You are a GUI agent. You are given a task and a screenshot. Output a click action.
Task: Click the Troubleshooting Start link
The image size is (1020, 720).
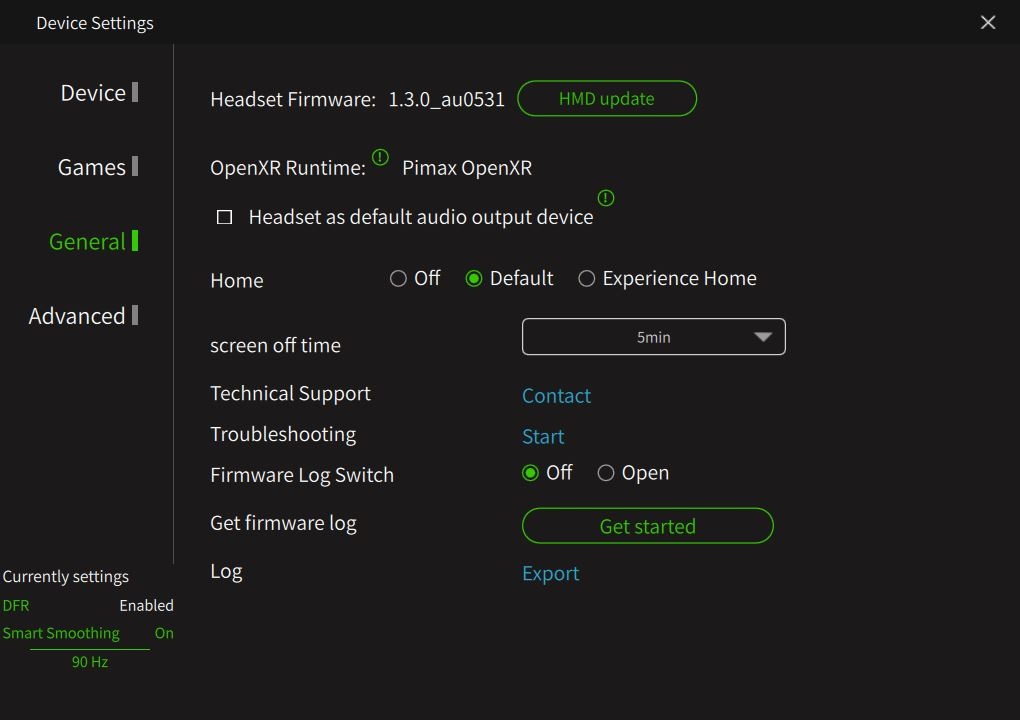pyautogui.click(x=543, y=437)
